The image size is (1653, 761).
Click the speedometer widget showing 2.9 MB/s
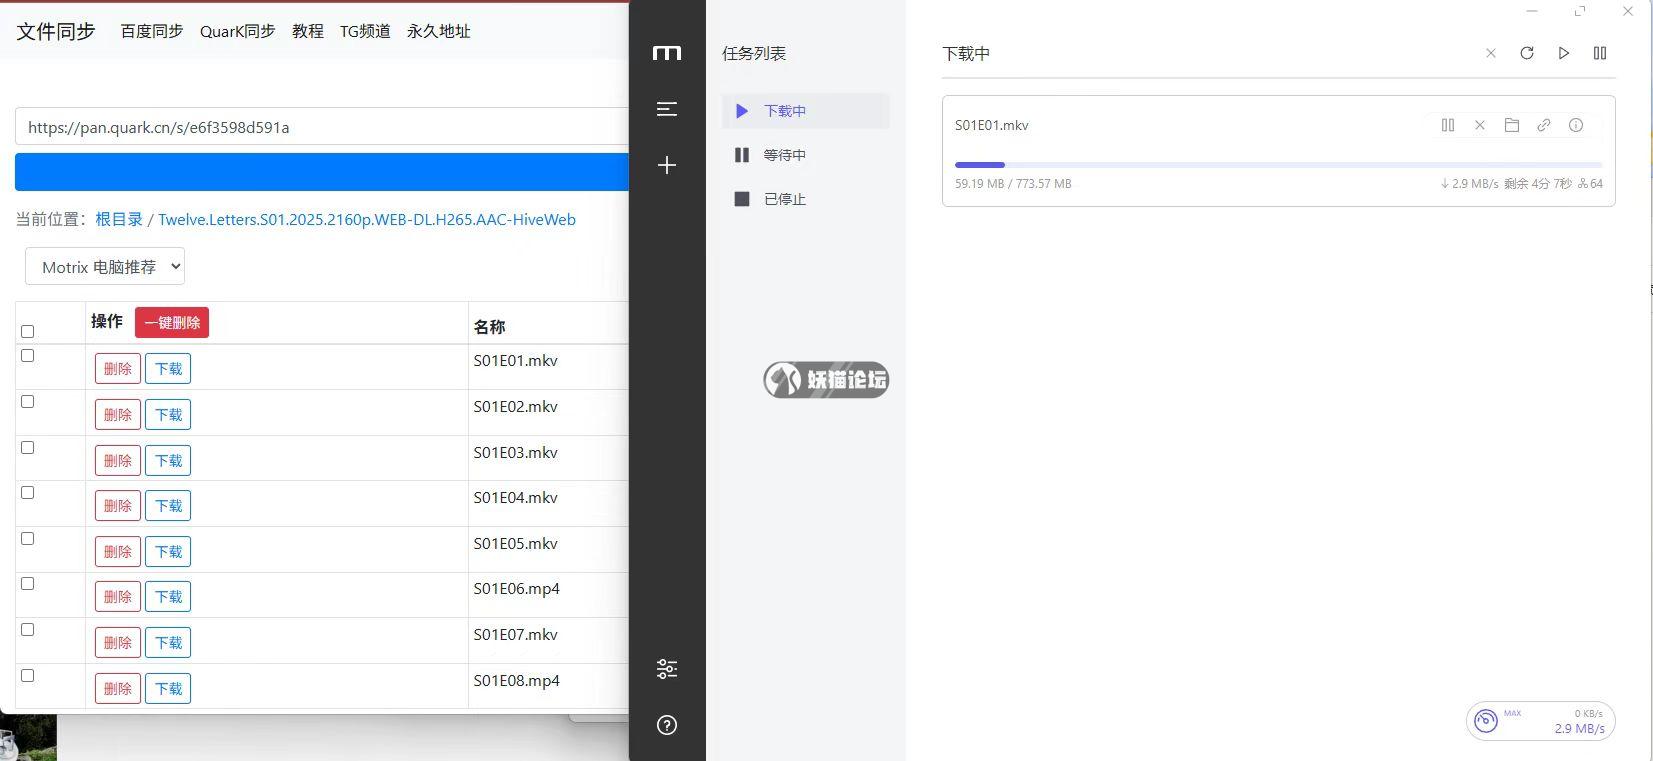pyautogui.click(x=1541, y=720)
